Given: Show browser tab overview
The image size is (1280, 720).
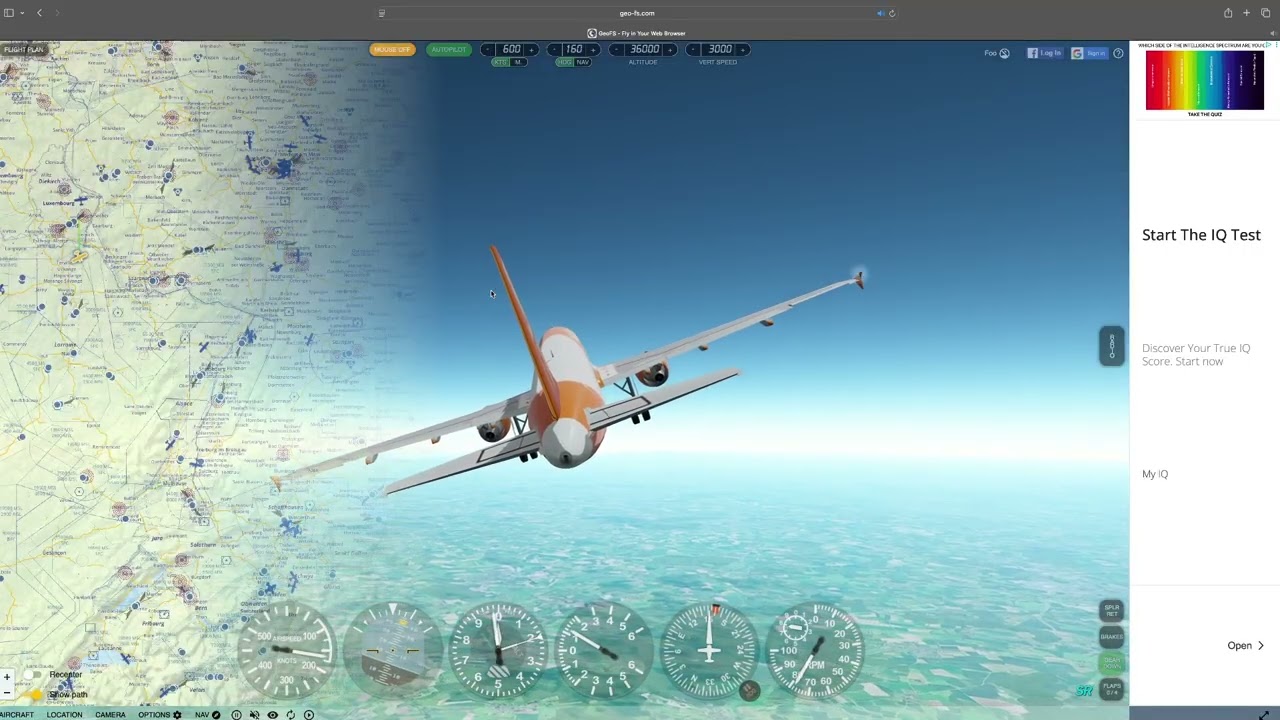Looking at the screenshot, I should pos(1265,13).
